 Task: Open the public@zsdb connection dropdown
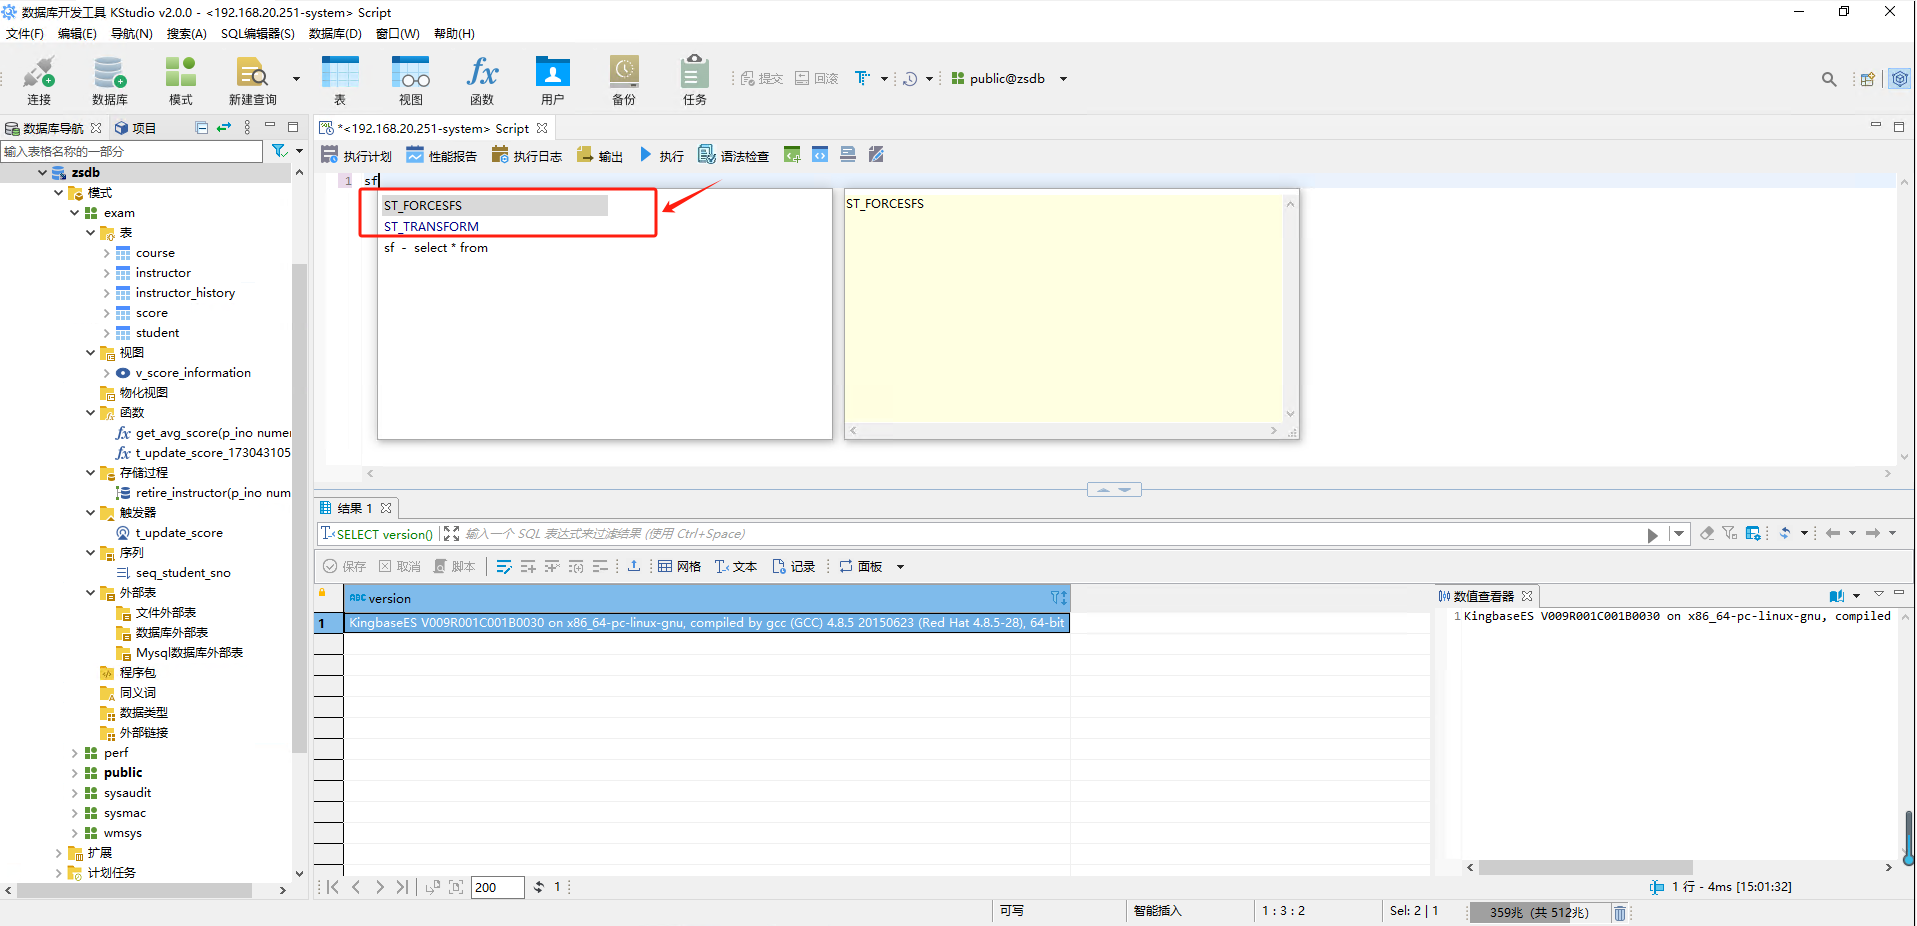pyautogui.click(x=1063, y=79)
